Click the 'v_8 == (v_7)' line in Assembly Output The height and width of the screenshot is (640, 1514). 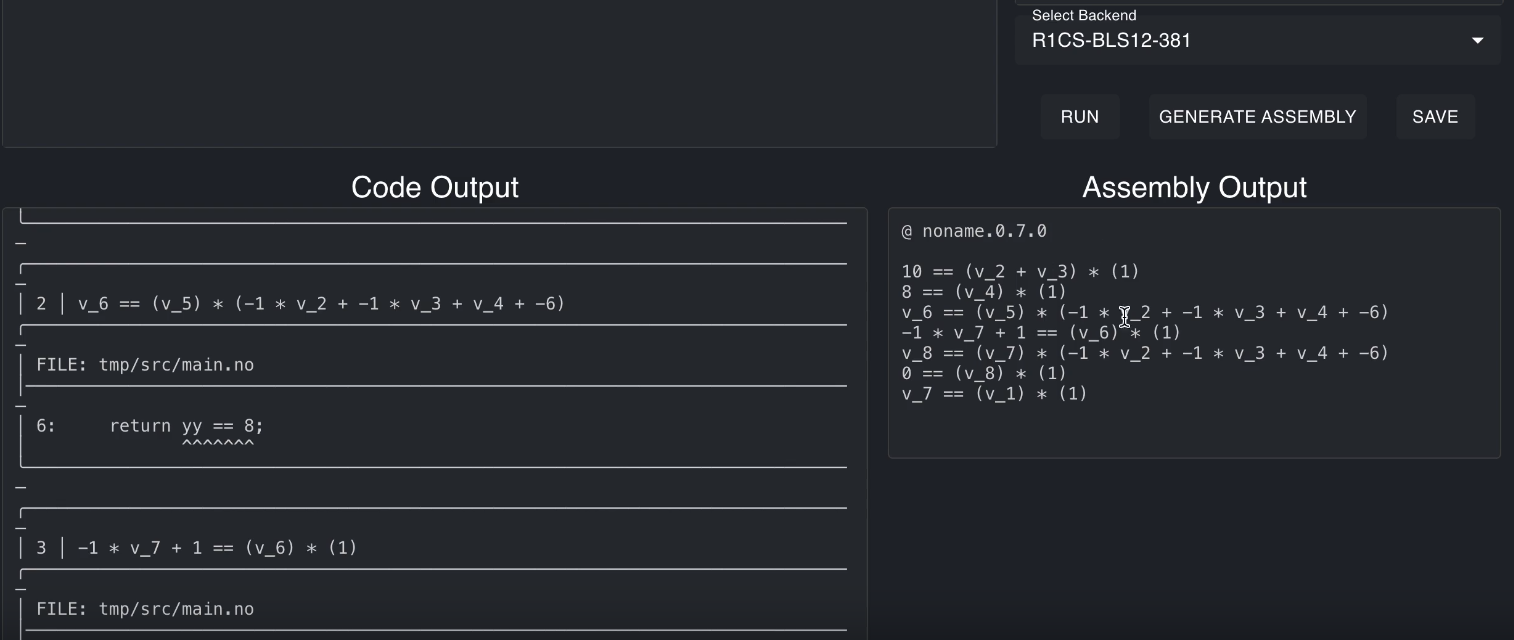1145,353
